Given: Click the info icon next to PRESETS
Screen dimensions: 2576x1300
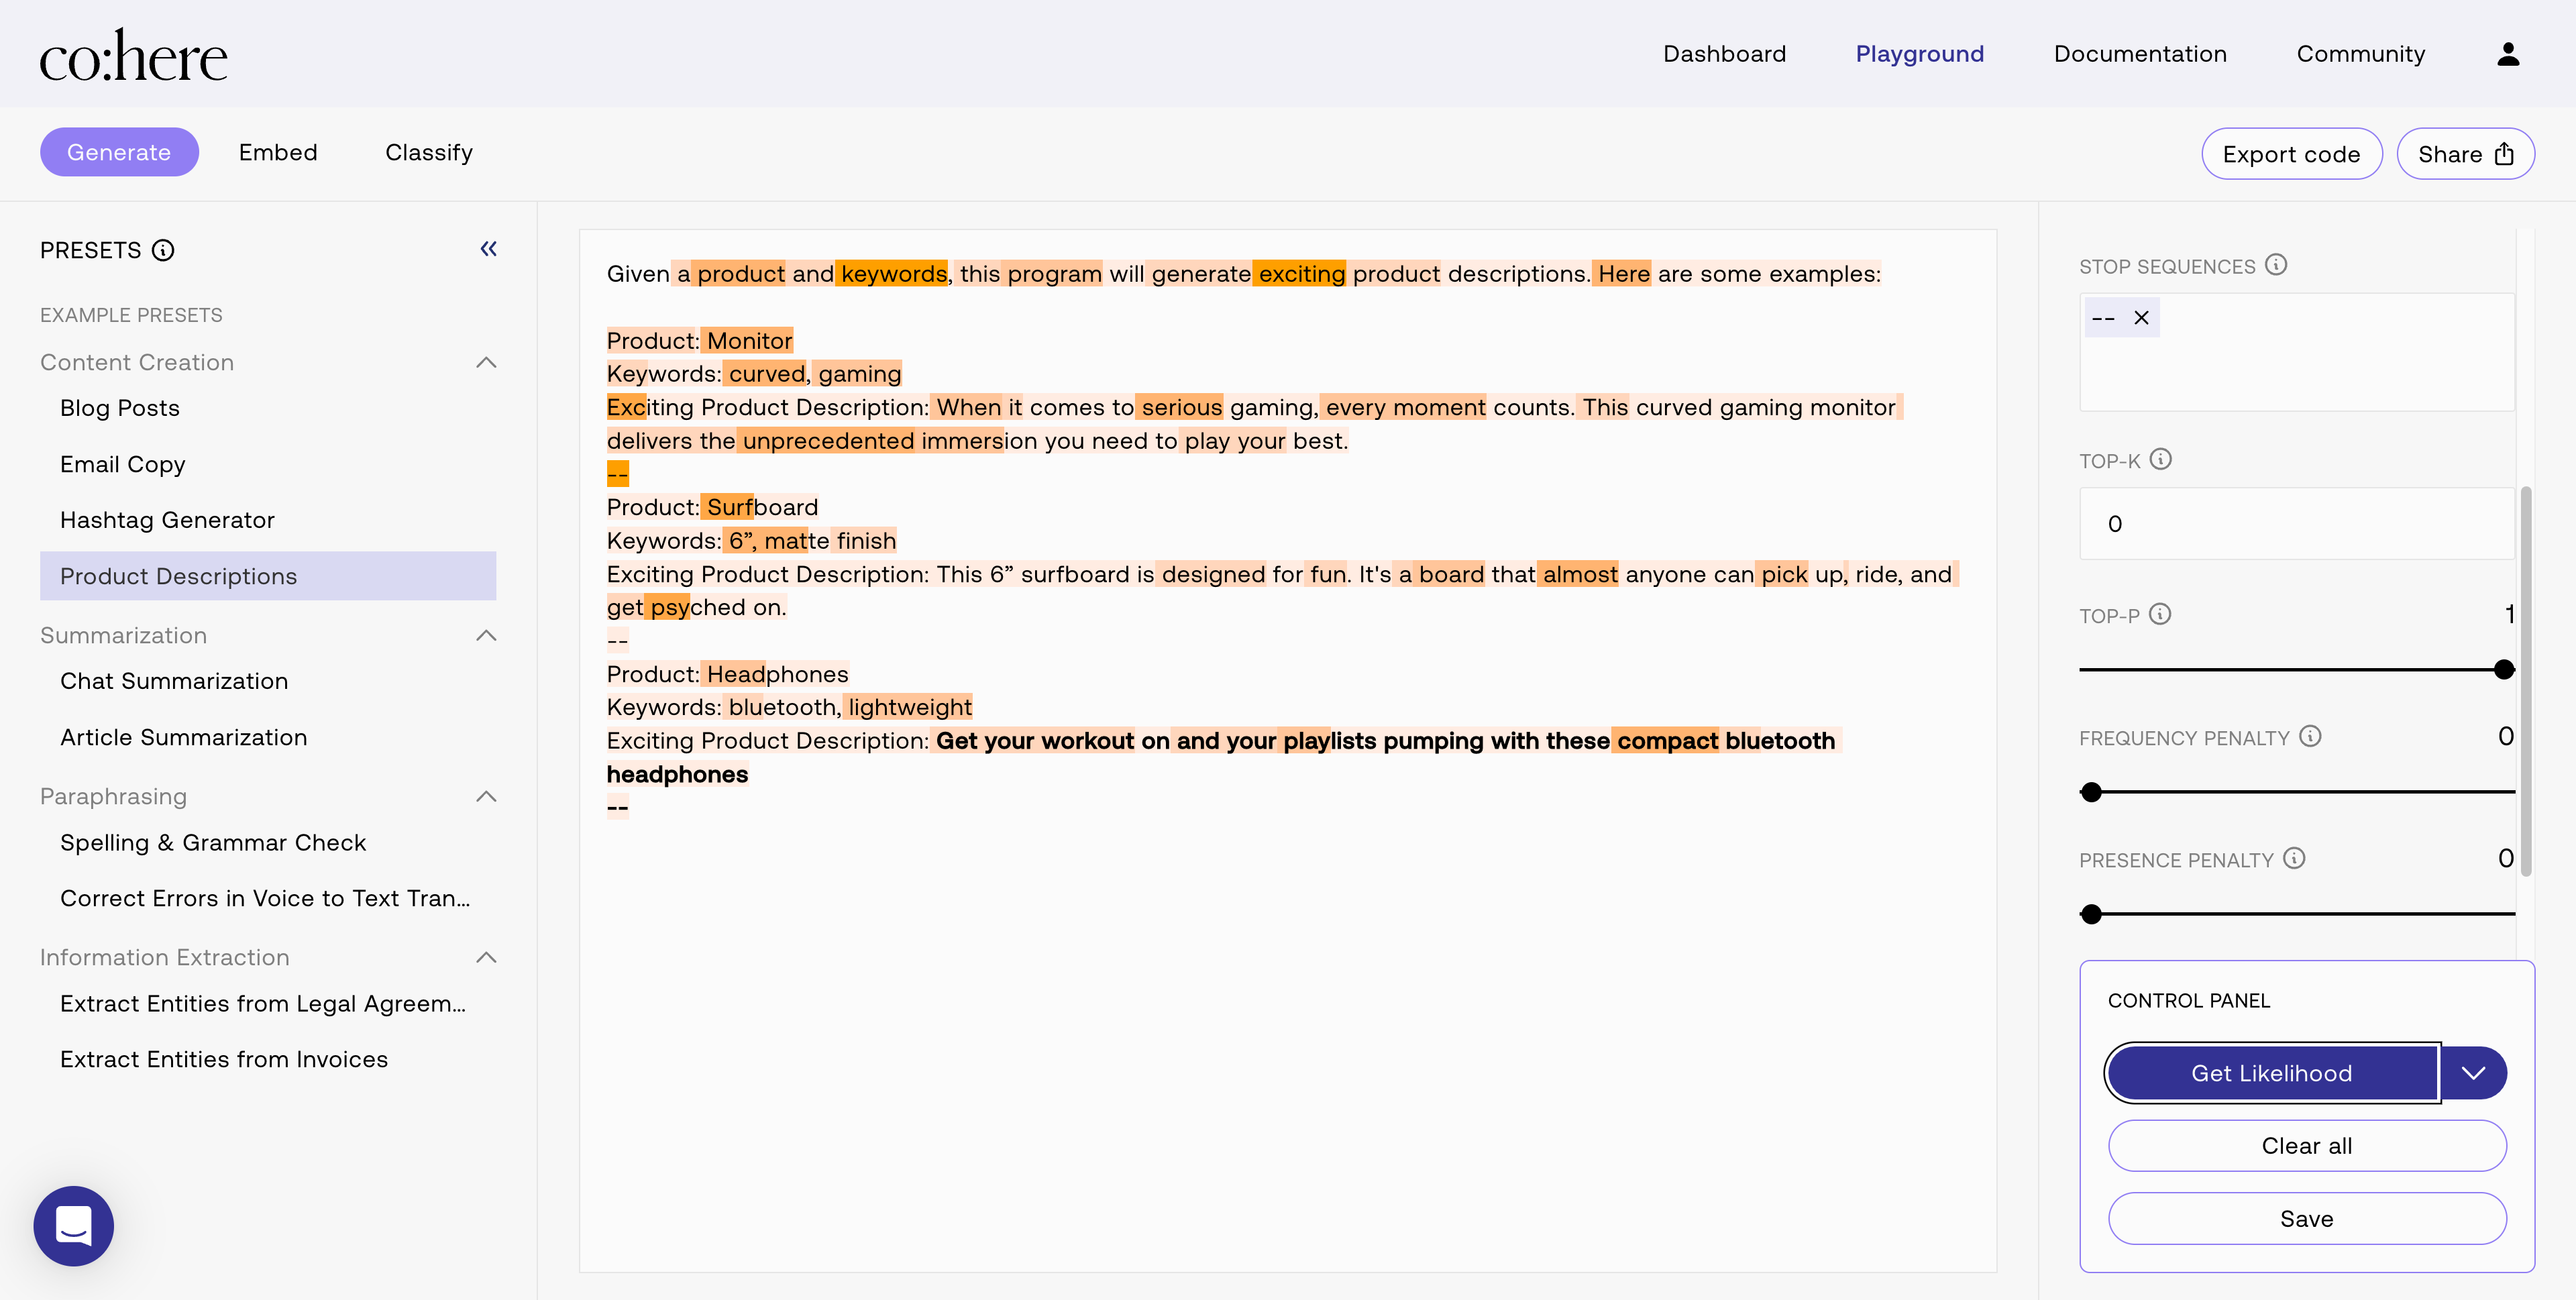Looking at the screenshot, I should tap(163, 250).
